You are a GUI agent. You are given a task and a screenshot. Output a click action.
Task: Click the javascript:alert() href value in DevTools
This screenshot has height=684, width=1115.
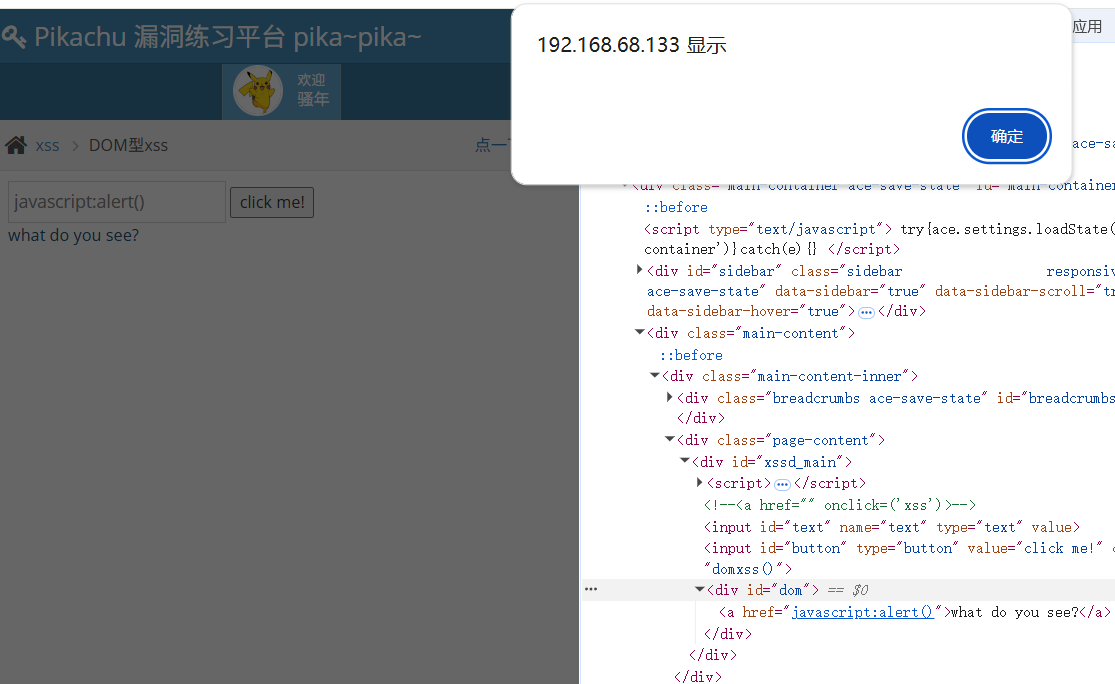[x=862, y=612]
